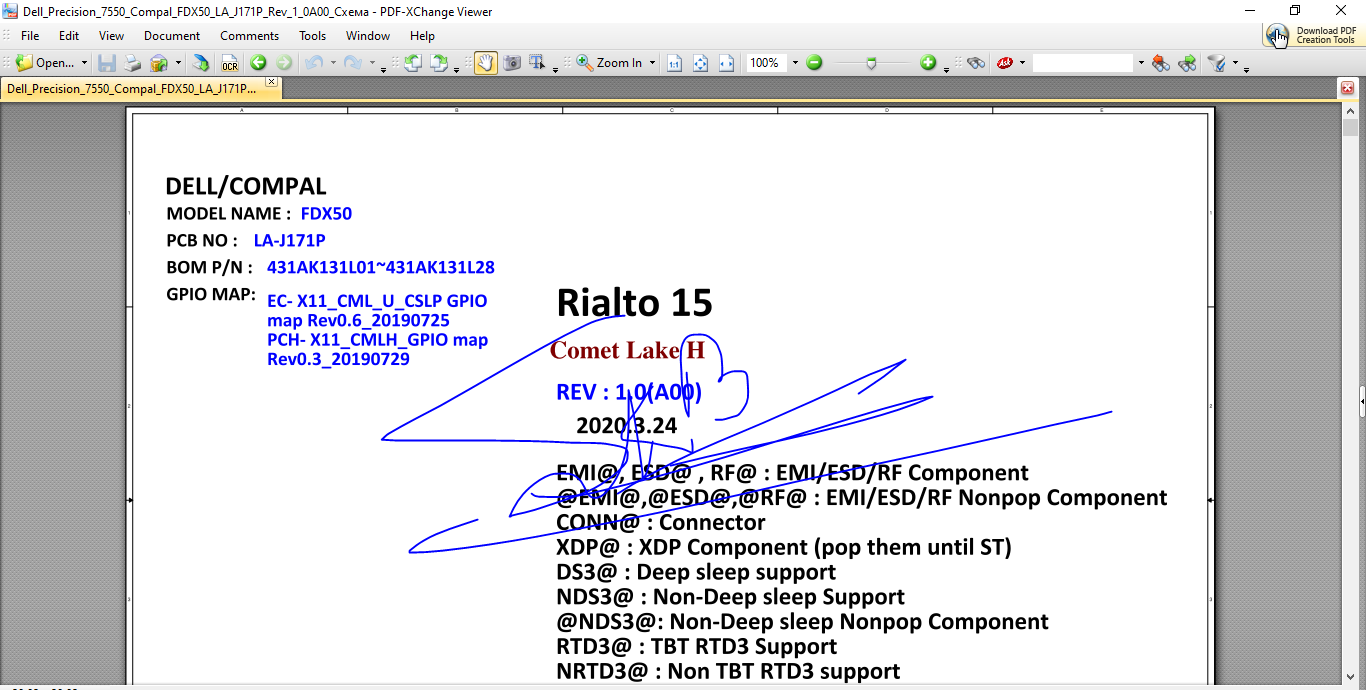Screen dimensions: 1366x690
Task: Open the Redo history dropdown arrow
Action: (372, 63)
